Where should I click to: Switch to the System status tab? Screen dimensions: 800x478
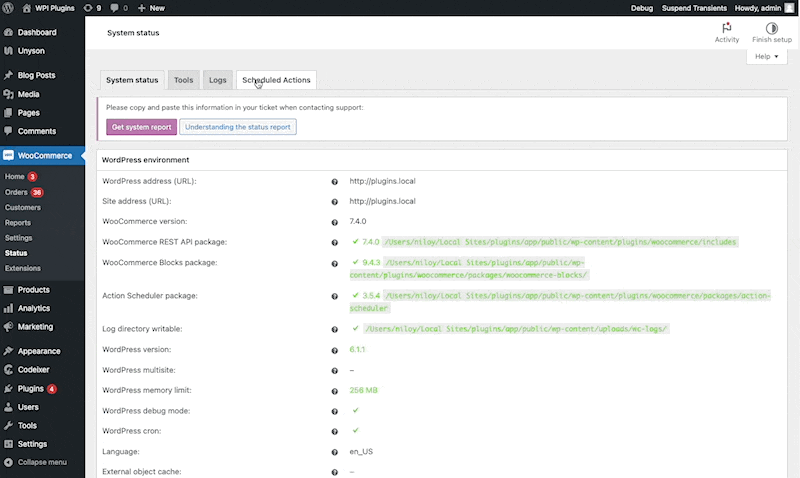coord(132,80)
